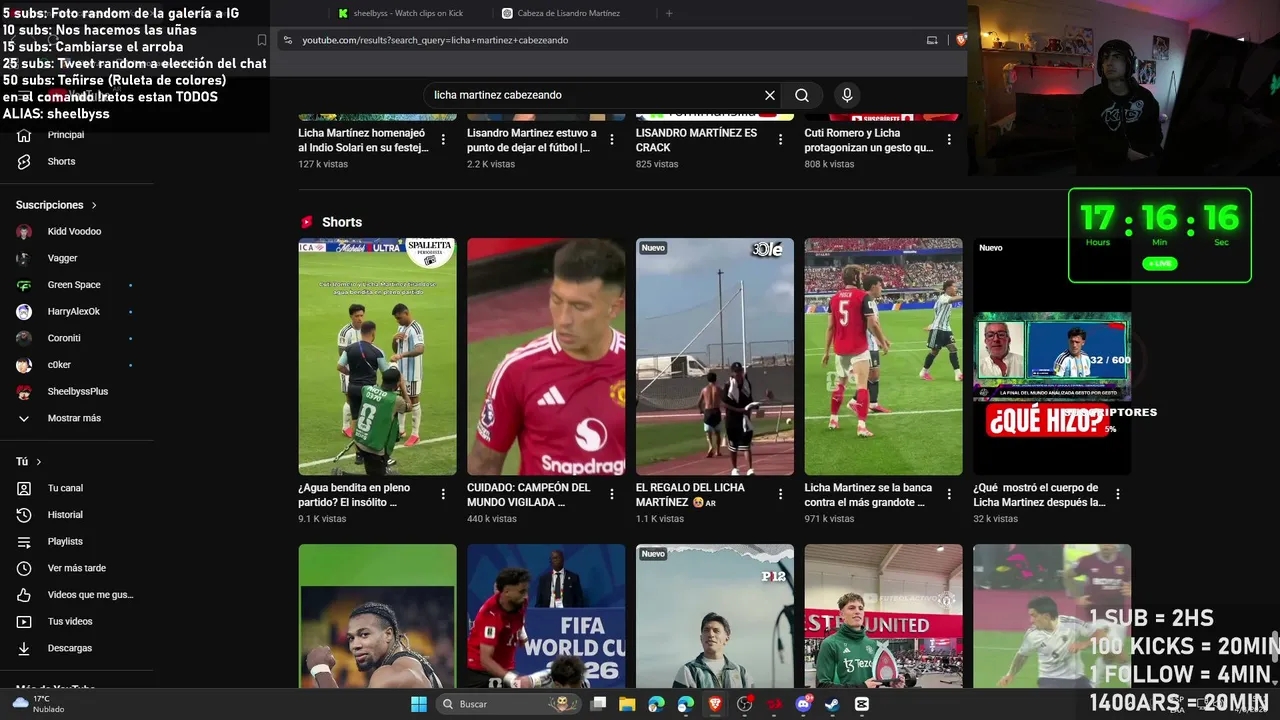
Task: Open File Explorer from the taskbar
Action: 627,704
